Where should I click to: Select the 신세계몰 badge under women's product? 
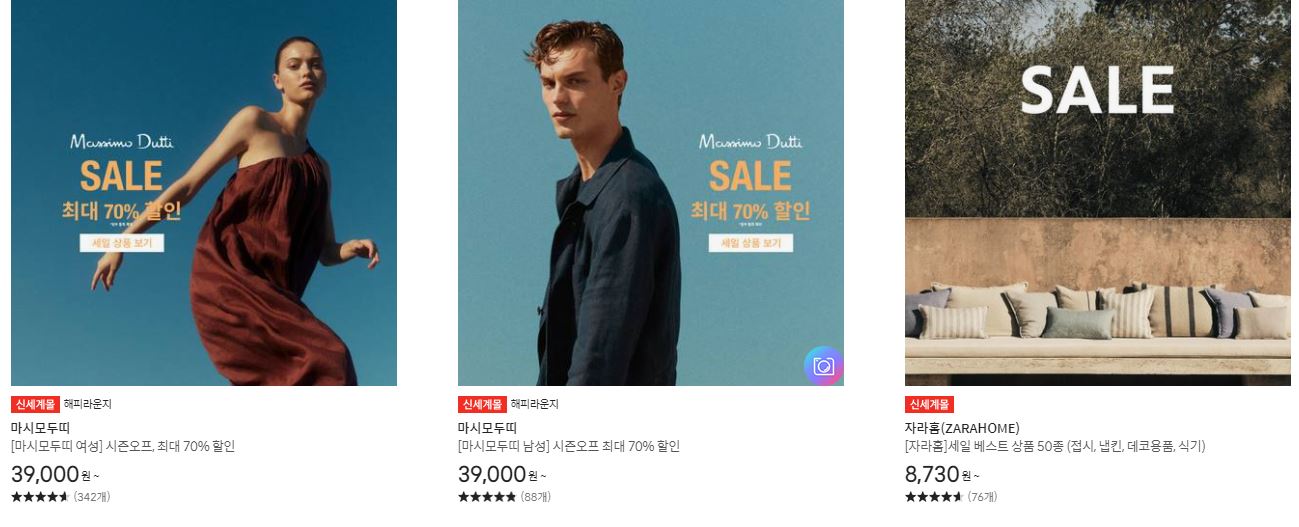[35, 405]
